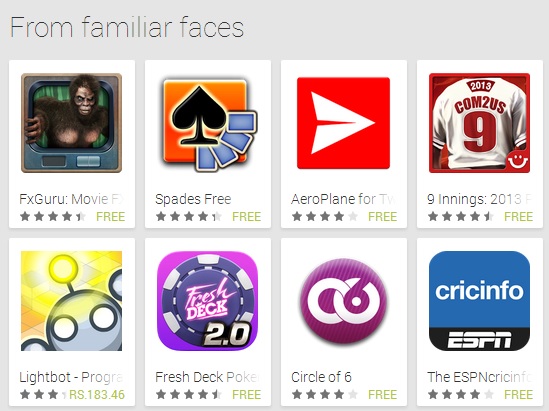549x411 pixels.
Task: Click the From familiar faces heading
Action: pyautogui.click(x=127, y=27)
